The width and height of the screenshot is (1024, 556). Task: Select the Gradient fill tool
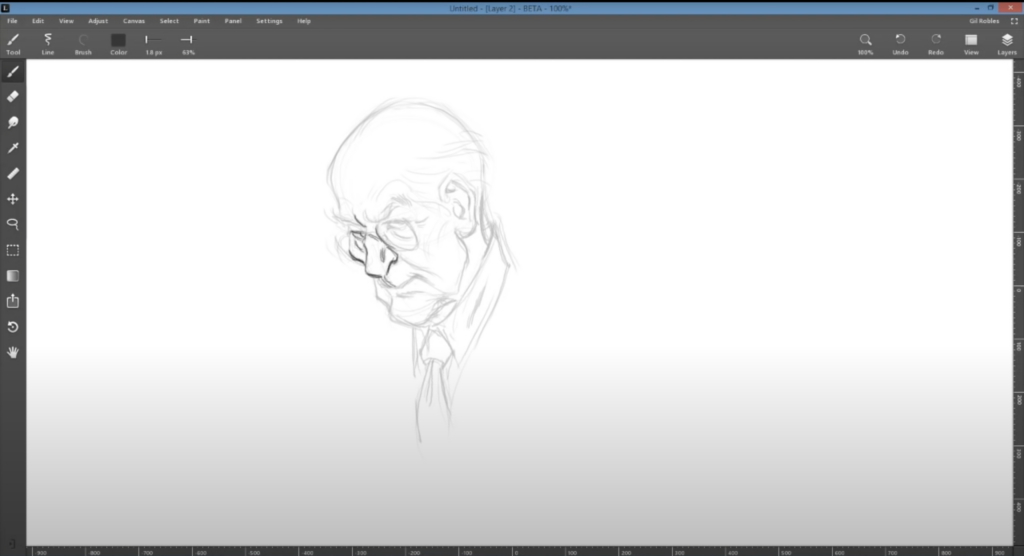coord(12,276)
